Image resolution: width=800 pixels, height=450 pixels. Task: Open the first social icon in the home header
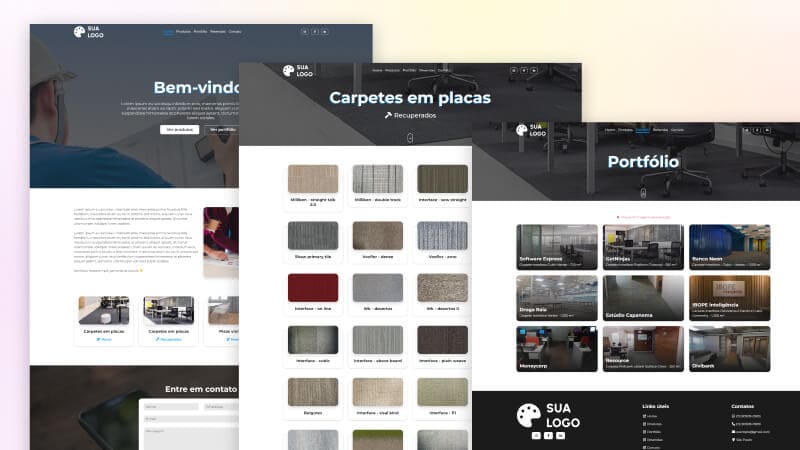(x=305, y=32)
